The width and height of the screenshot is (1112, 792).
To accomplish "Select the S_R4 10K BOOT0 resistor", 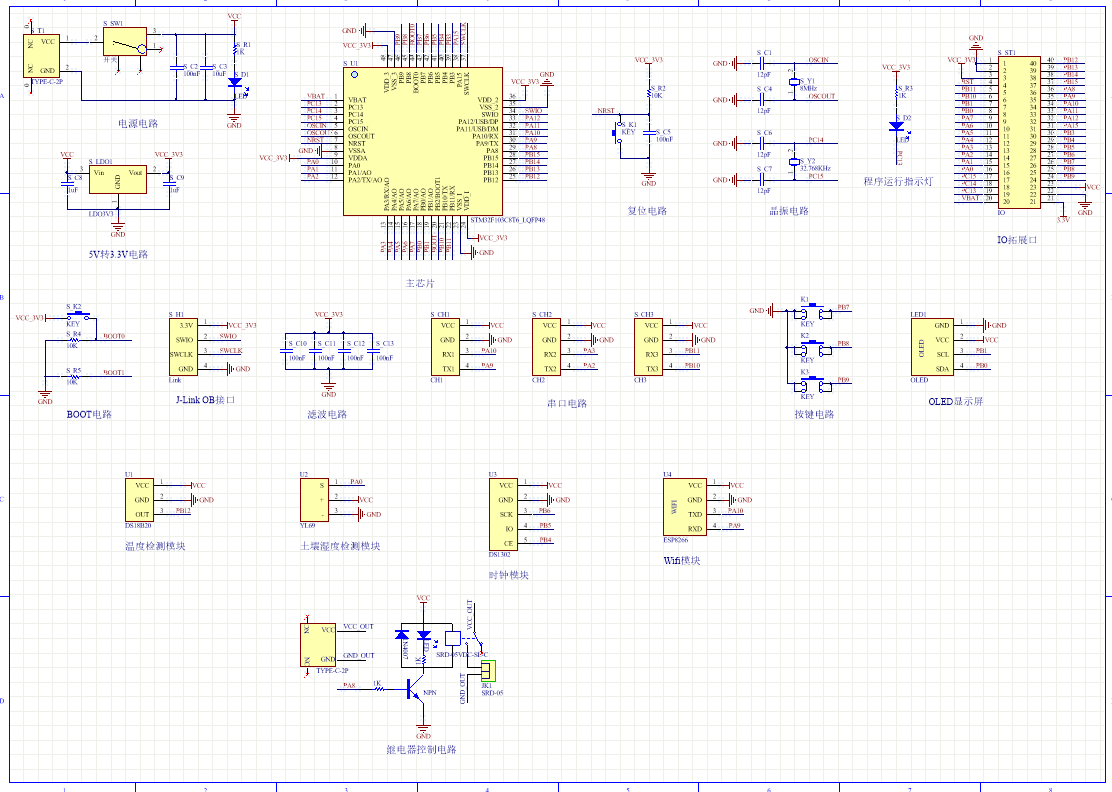I will coord(73,340).
